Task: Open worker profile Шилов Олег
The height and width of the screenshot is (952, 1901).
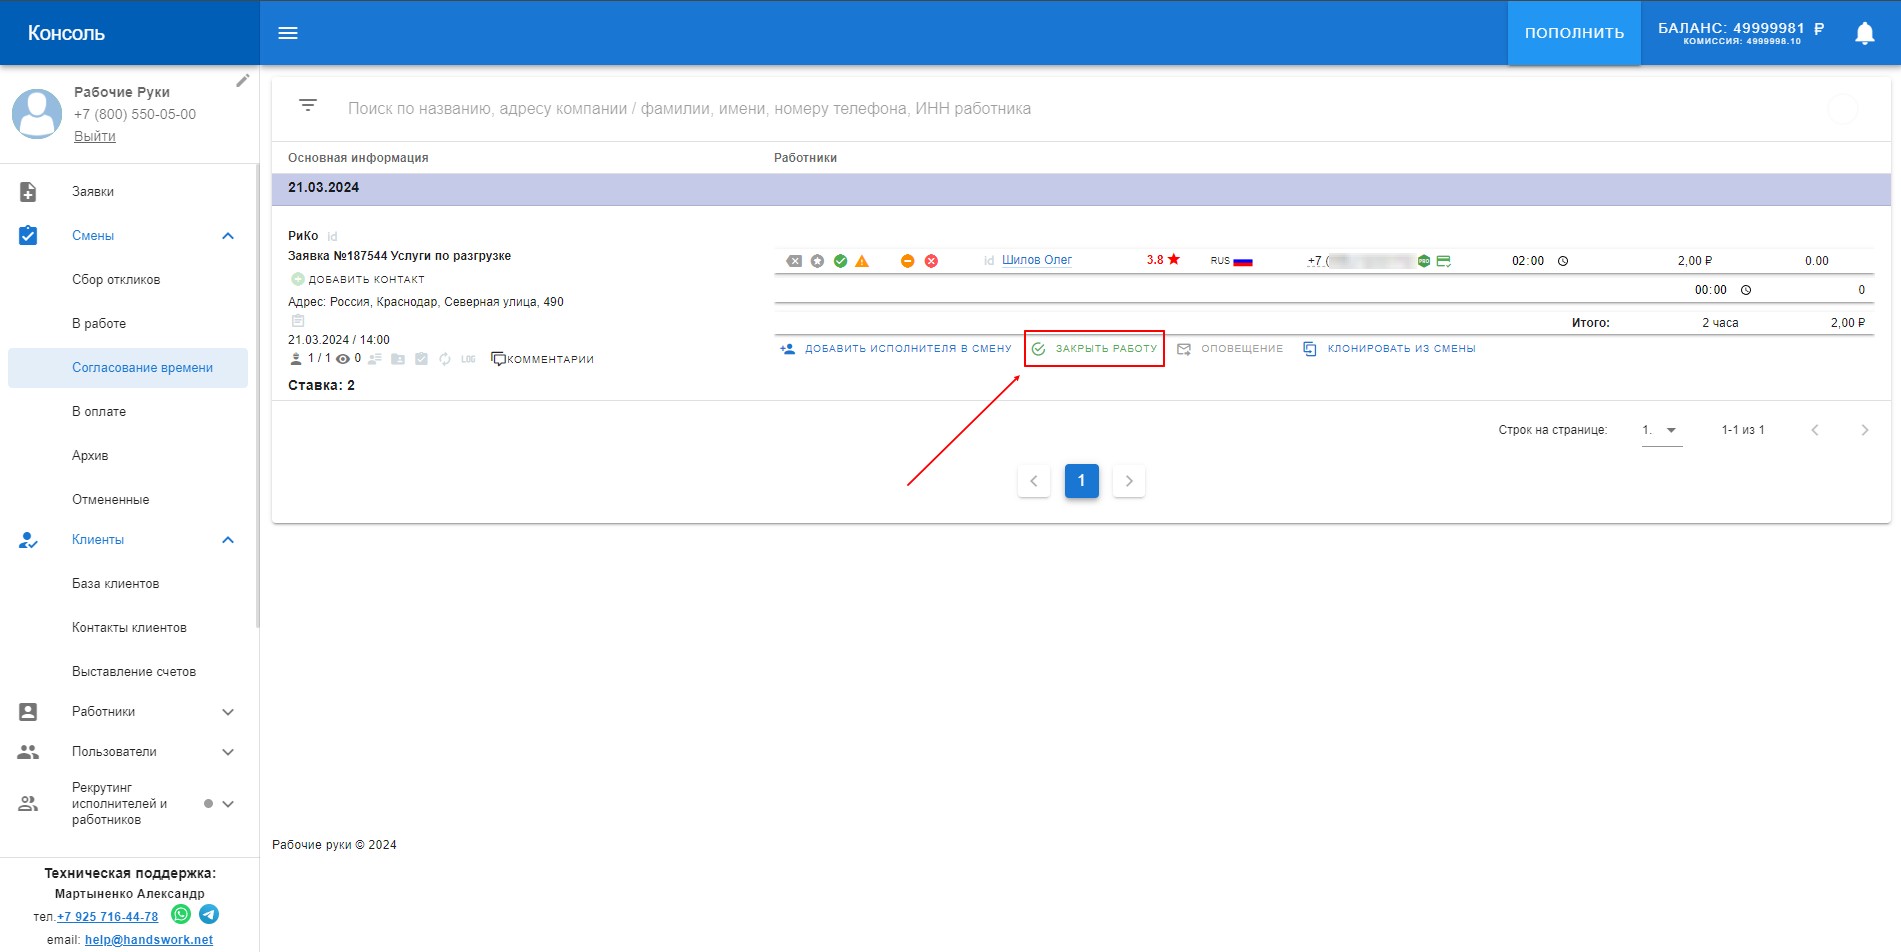Action: point(1037,260)
